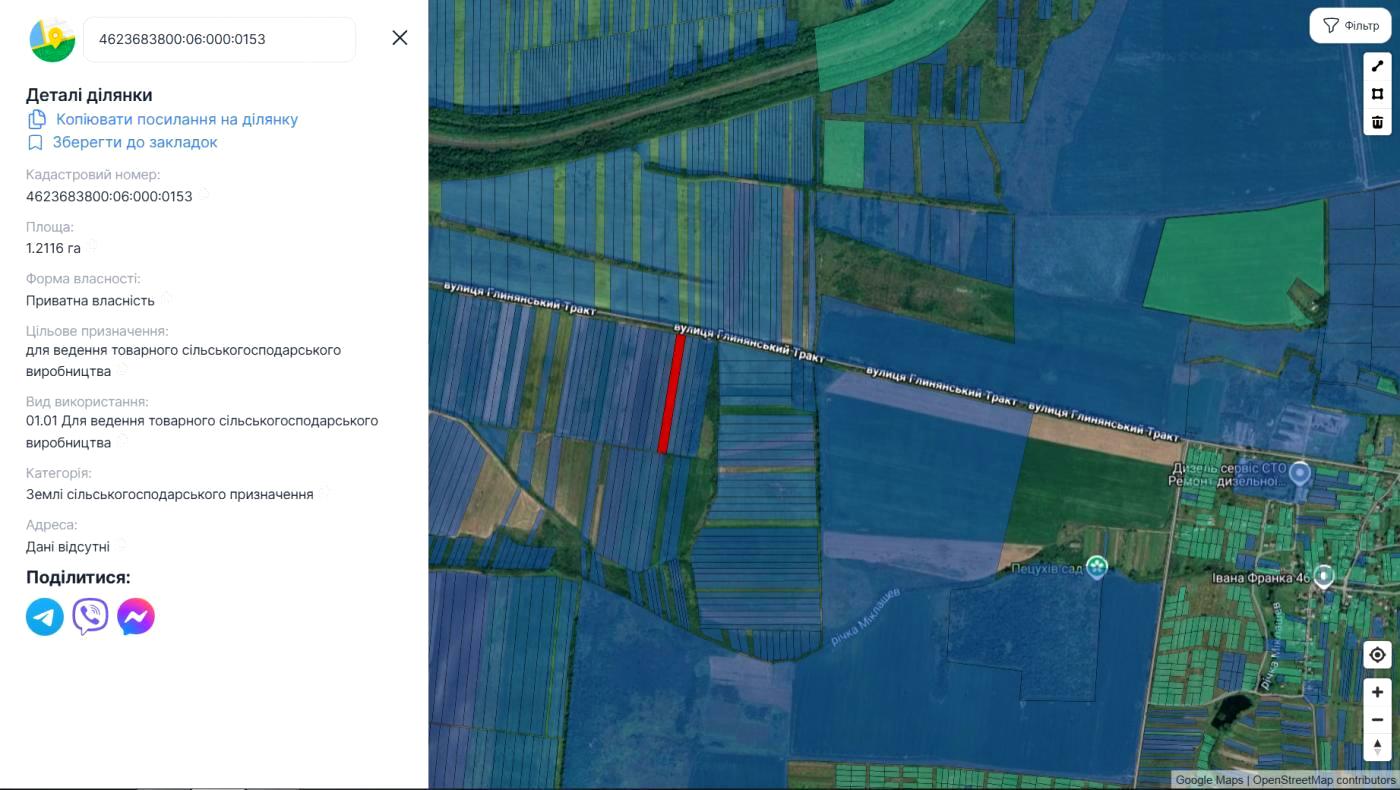This screenshot has height=790, width=1400.
Task: Open the Фільтр filter panel
Action: pyautogui.click(x=1350, y=26)
